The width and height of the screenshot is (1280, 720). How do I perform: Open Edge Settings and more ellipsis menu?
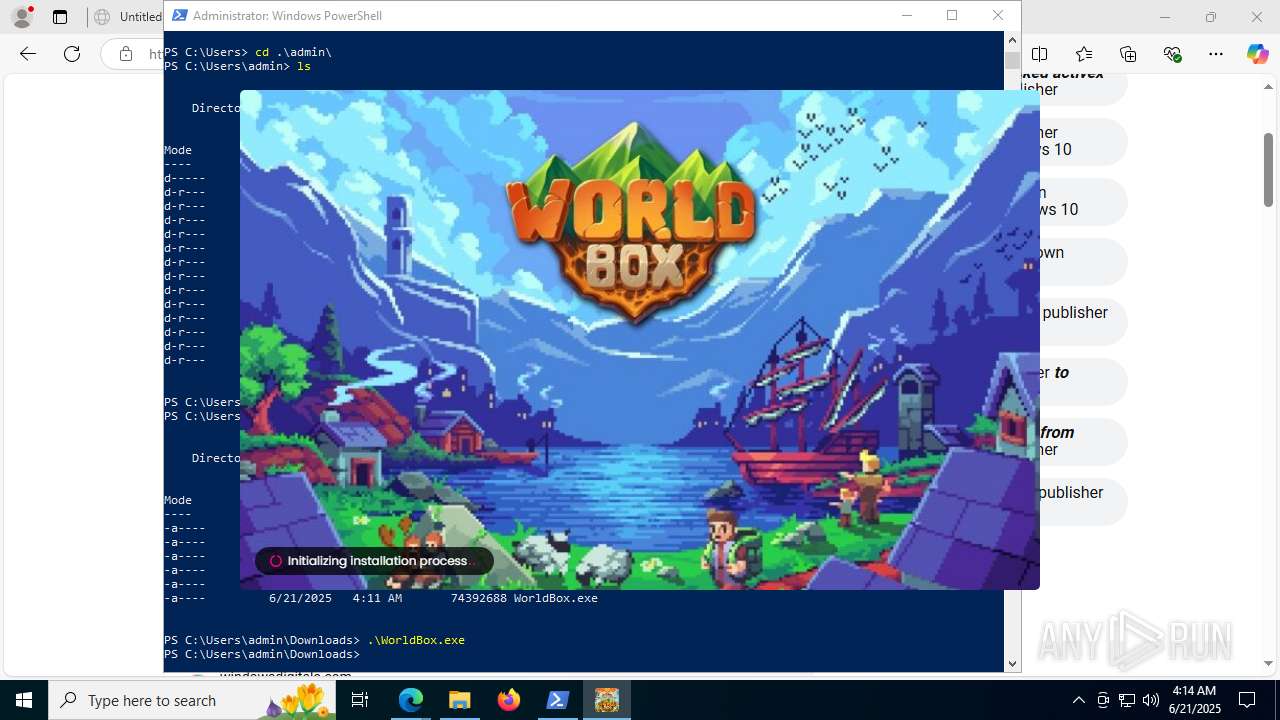[1216, 54]
